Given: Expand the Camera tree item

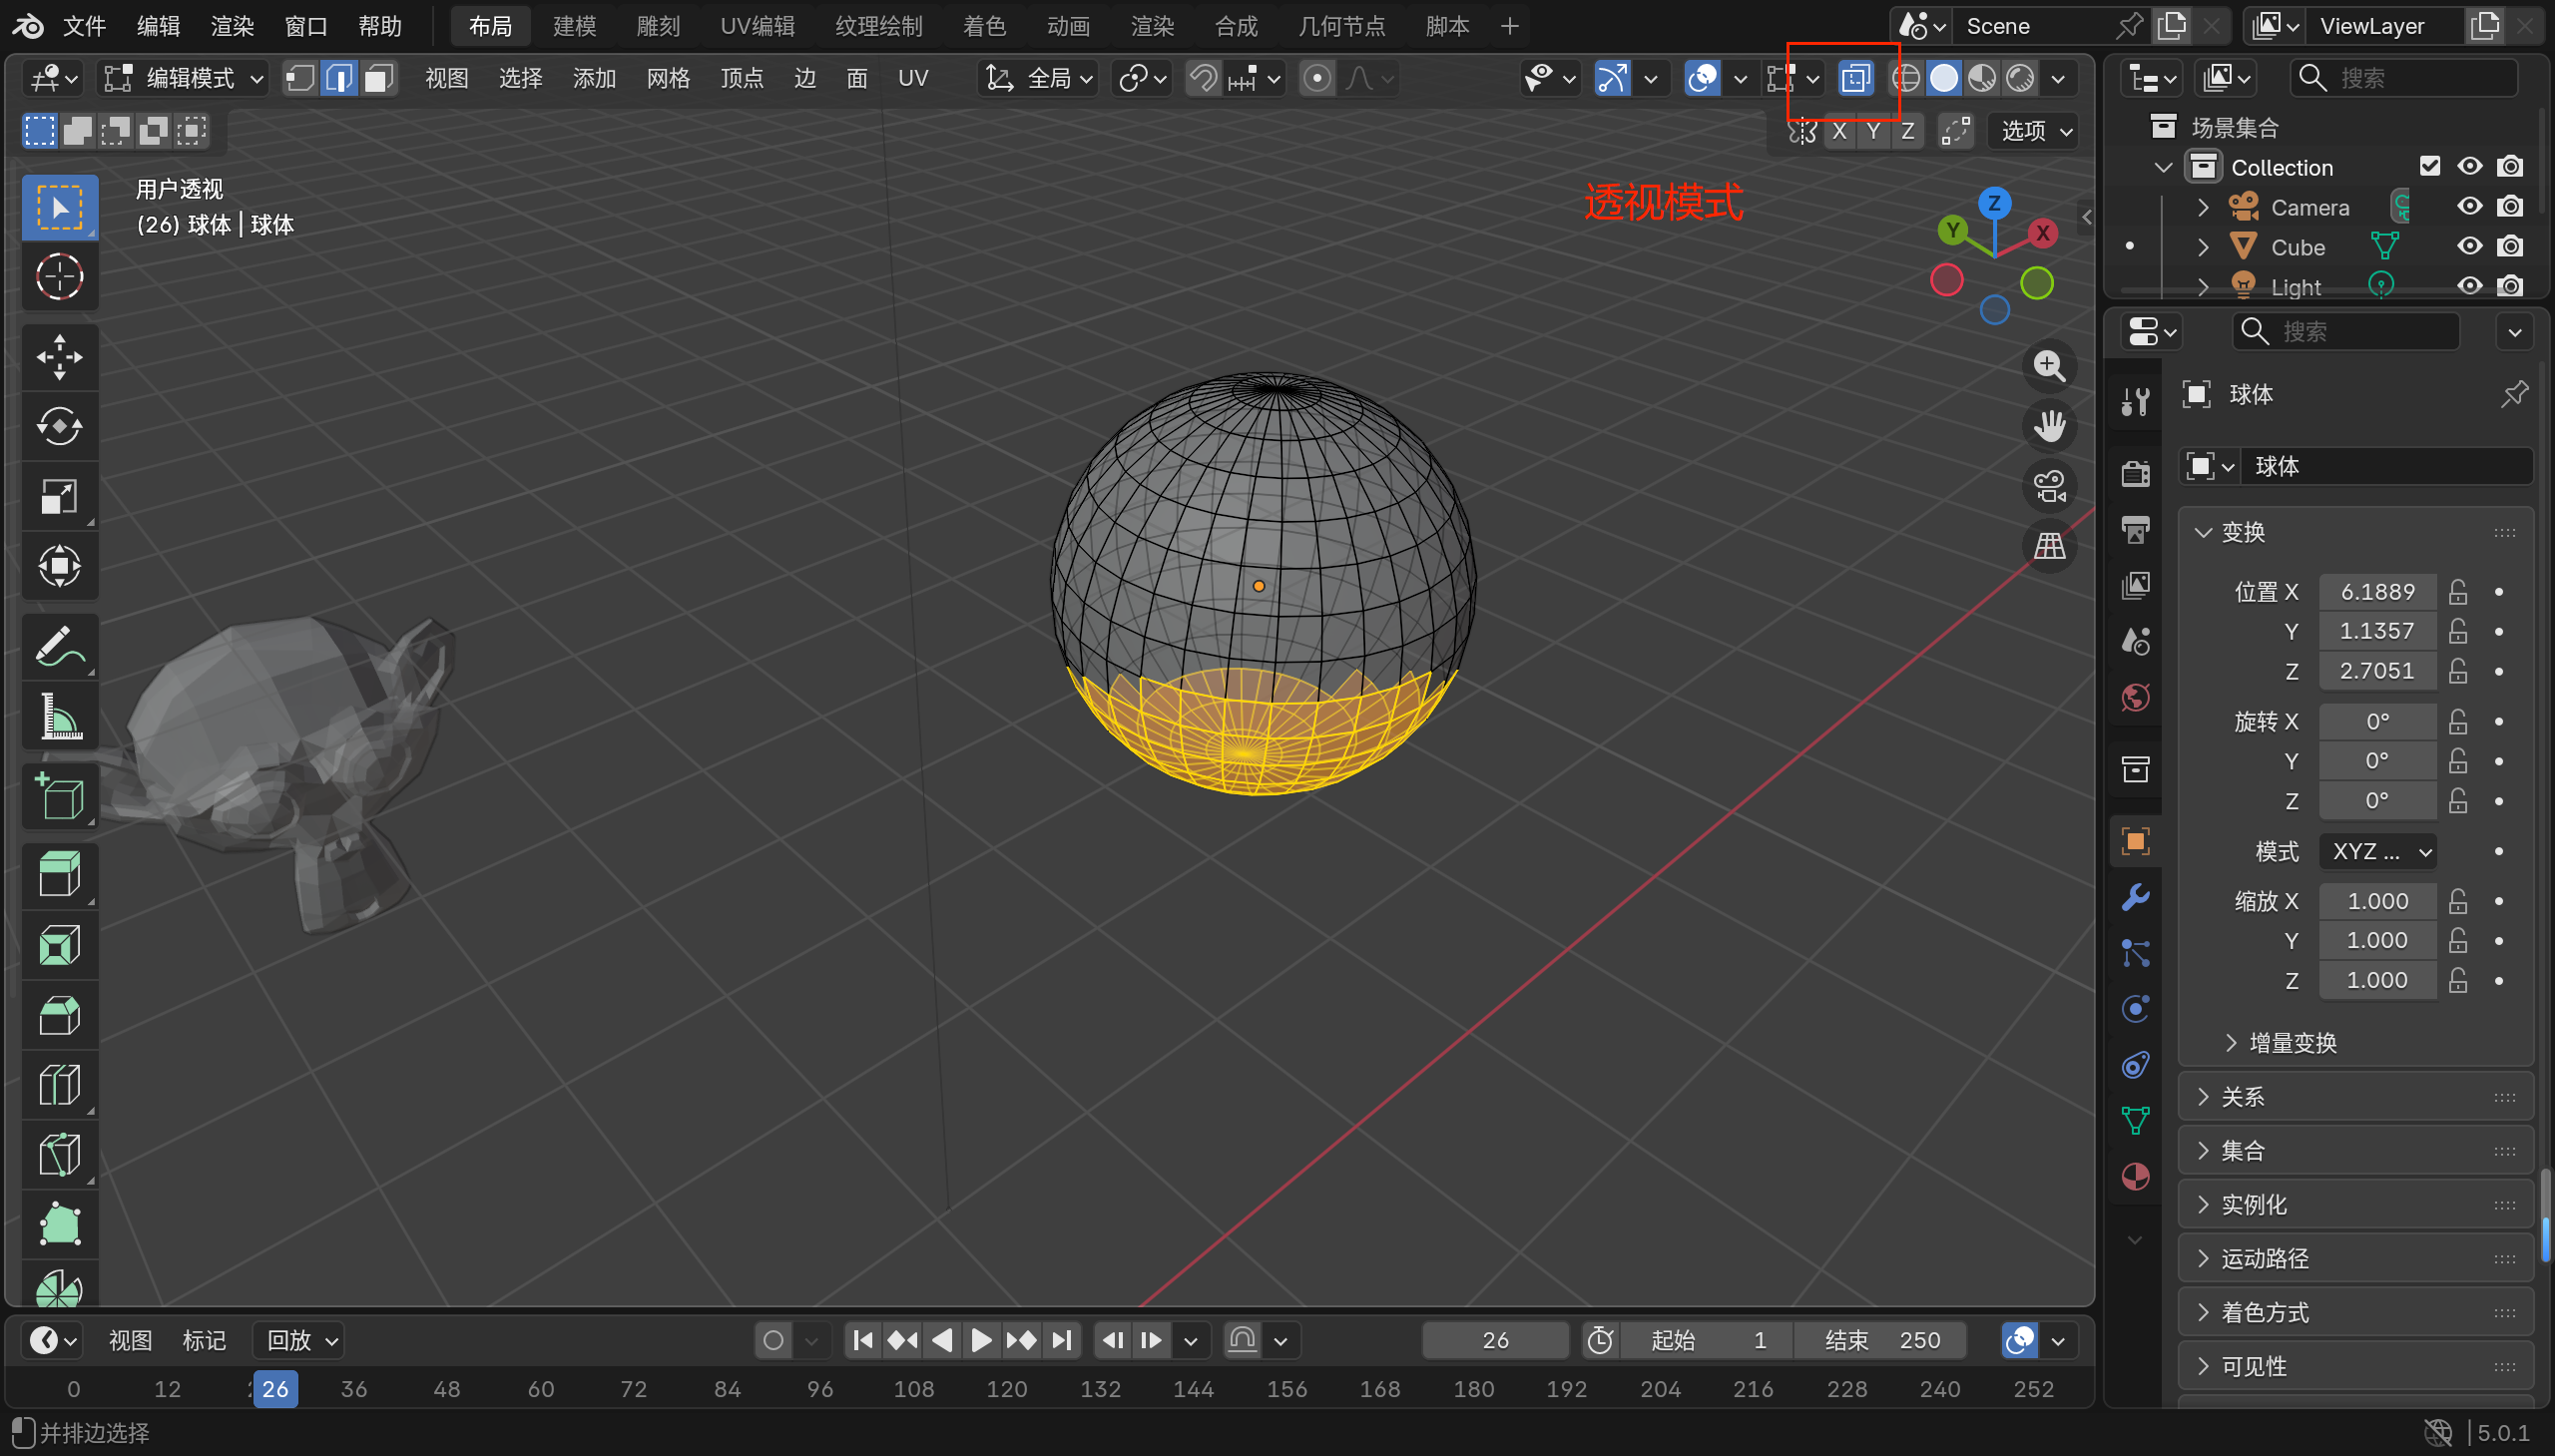Looking at the screenshot, I should click(x=2202, y=207).
